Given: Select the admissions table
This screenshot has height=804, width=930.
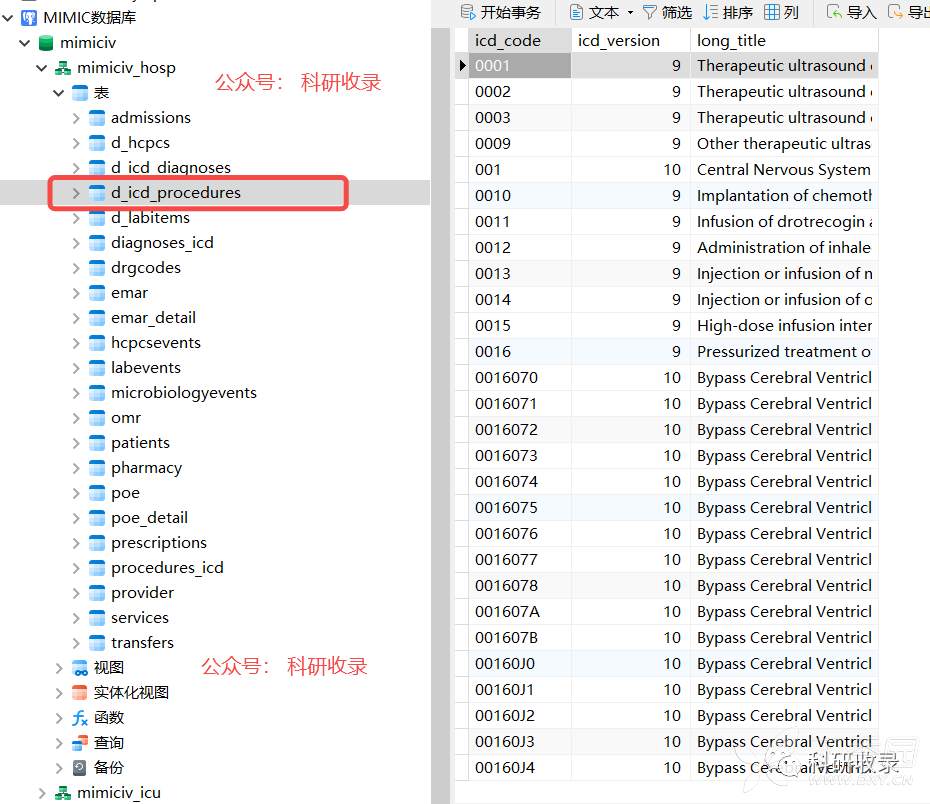Looking at the screenshot, I should (150, 118).
